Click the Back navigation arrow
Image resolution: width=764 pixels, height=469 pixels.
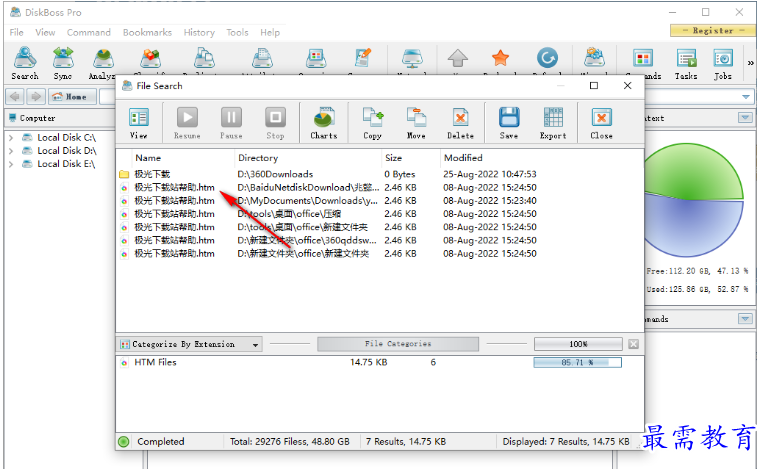pyautogui.click(x=16, y=97)
